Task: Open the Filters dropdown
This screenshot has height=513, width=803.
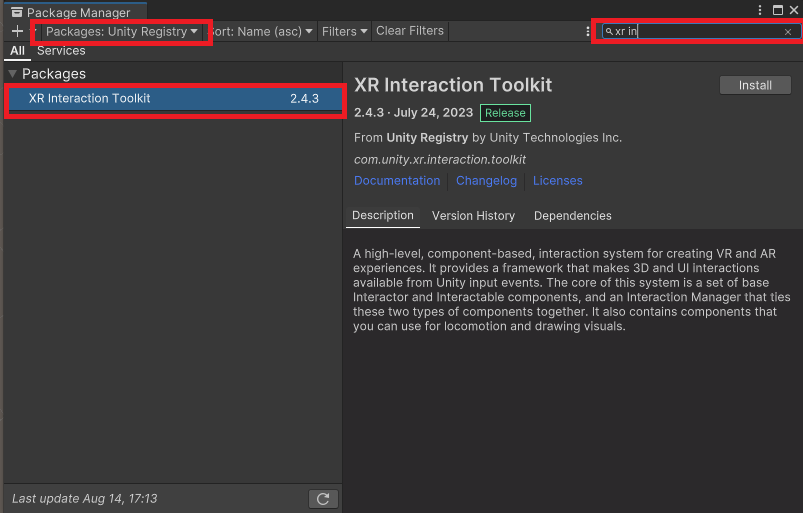Action: (344, 32)
